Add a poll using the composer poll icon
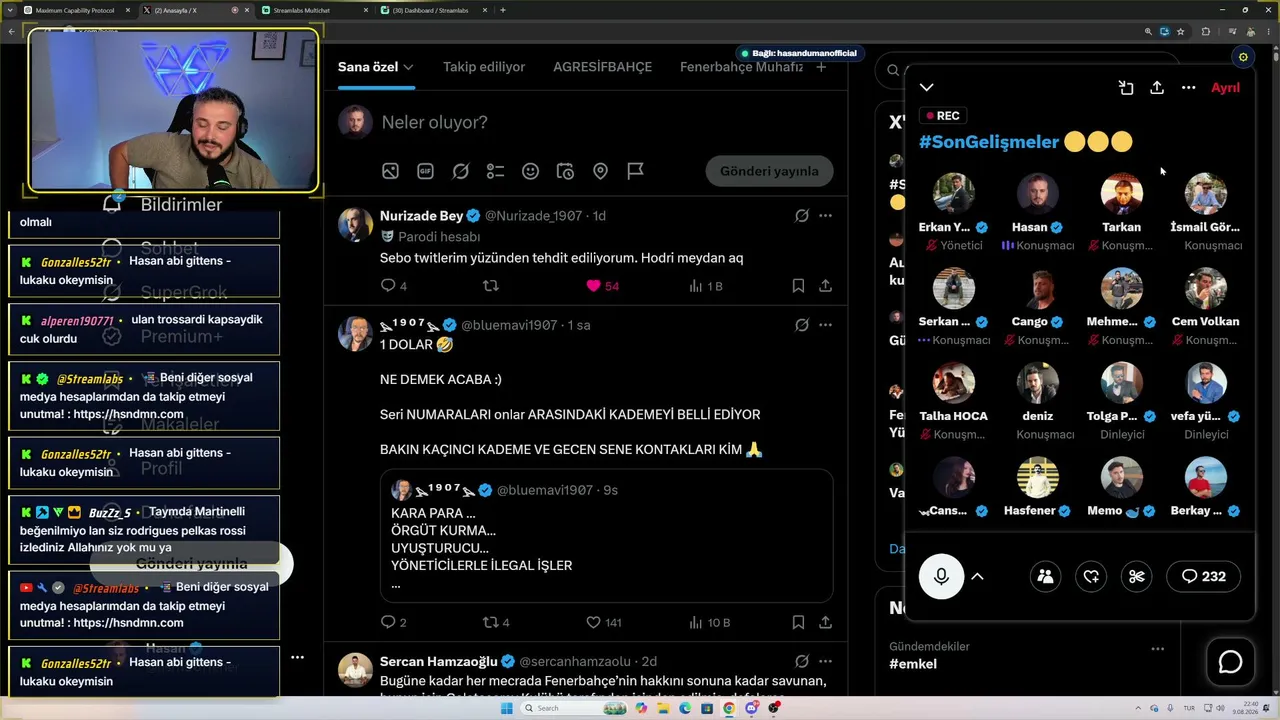1280x720 pixels. tap(495, 171)
